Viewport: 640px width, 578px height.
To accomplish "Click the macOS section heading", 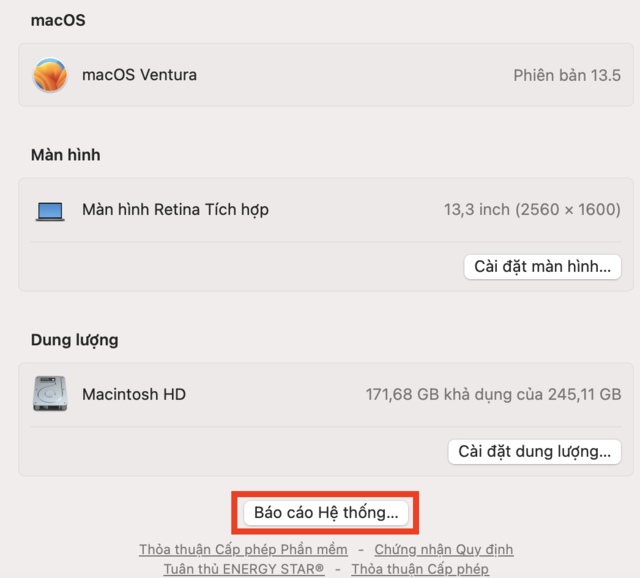I will pyautogui.click(x=58, y=20).
